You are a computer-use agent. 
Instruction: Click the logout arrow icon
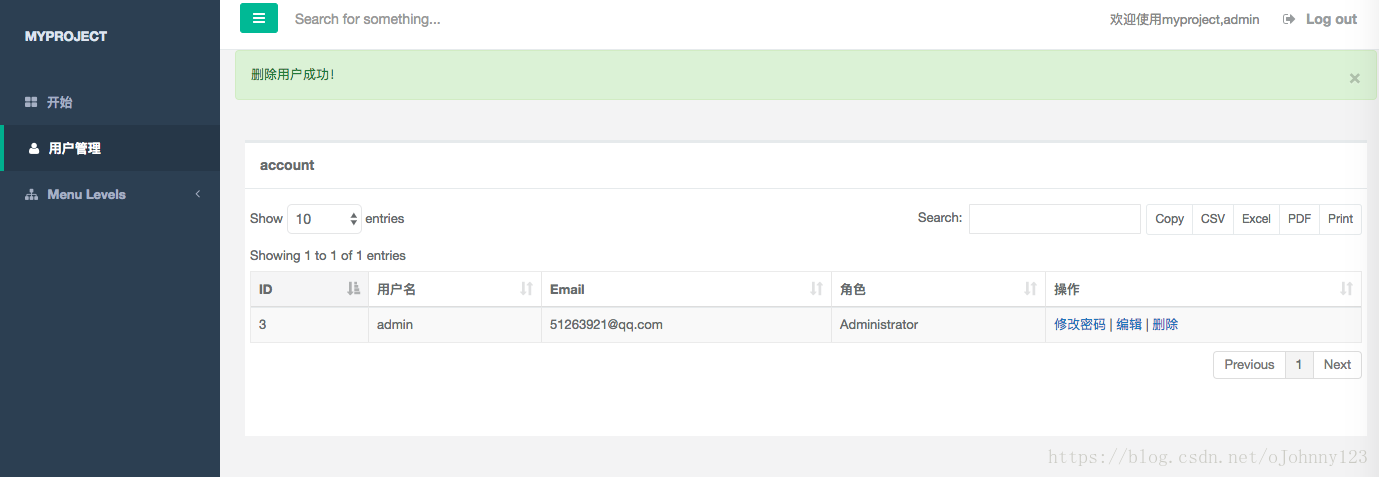(x=1289, y=19)
